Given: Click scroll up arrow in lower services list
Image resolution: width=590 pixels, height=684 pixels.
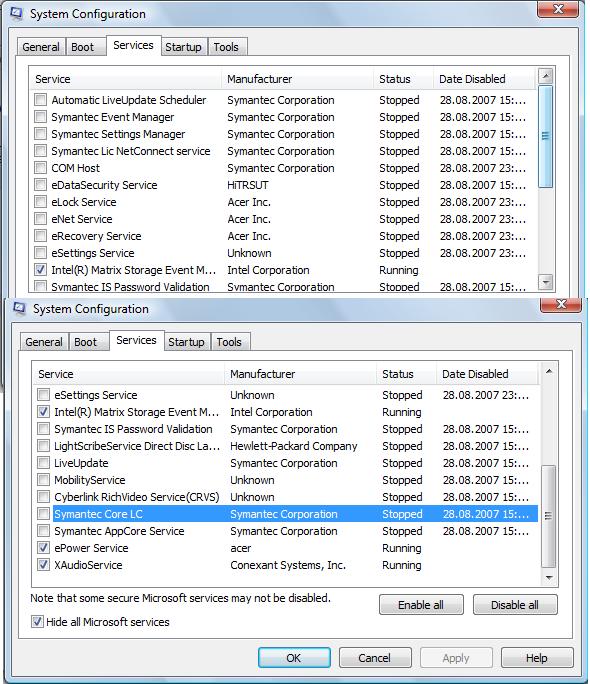Looking at the screenshot, I should (x=549, y=371).
